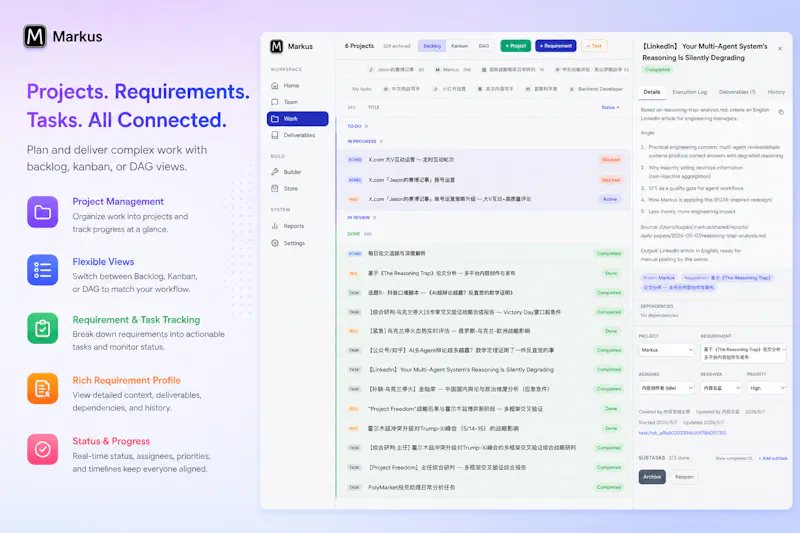Click the purple Project Management folder icon
The width and height of the screenshot is (800, 533).
pos(42,212)
